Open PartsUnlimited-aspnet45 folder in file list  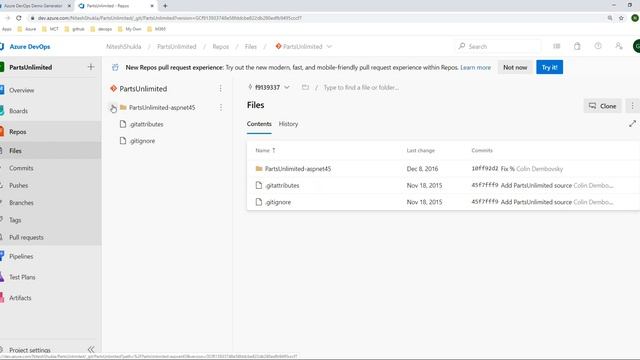[x=298, y=169]
